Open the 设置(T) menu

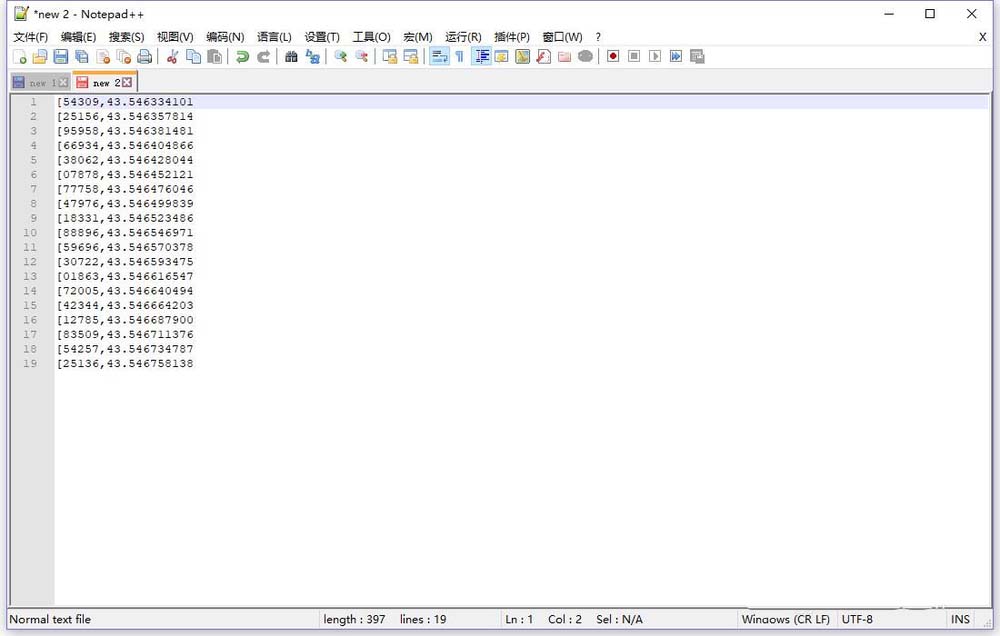coord(322,37)
